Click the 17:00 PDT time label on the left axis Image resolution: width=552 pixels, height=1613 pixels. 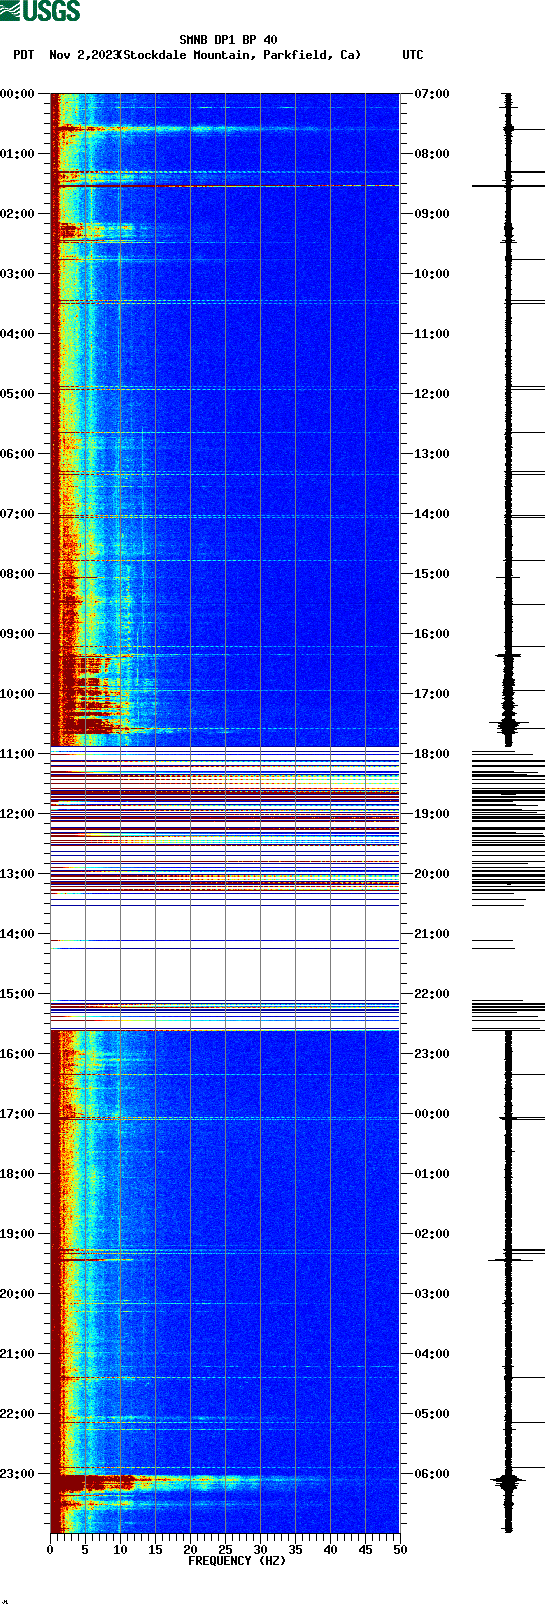(18, 1114)
